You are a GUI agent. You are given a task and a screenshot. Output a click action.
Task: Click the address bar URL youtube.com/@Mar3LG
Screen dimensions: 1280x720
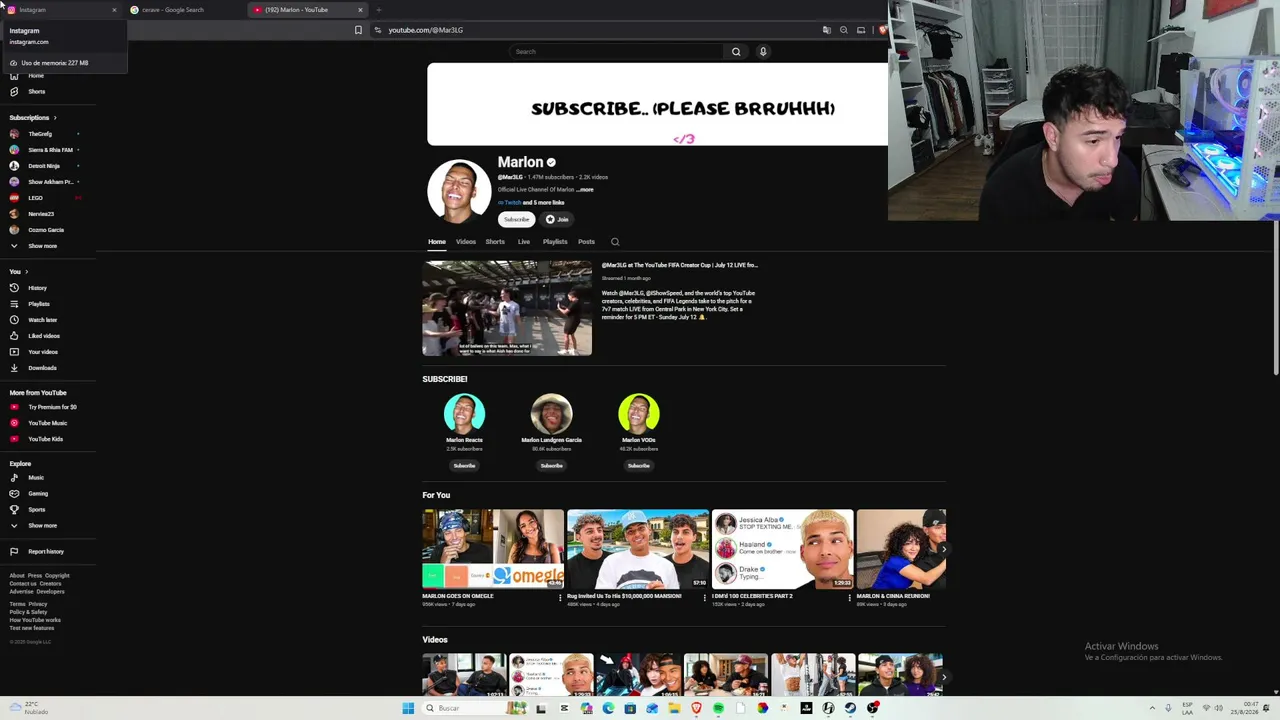[x=426, y=30]
